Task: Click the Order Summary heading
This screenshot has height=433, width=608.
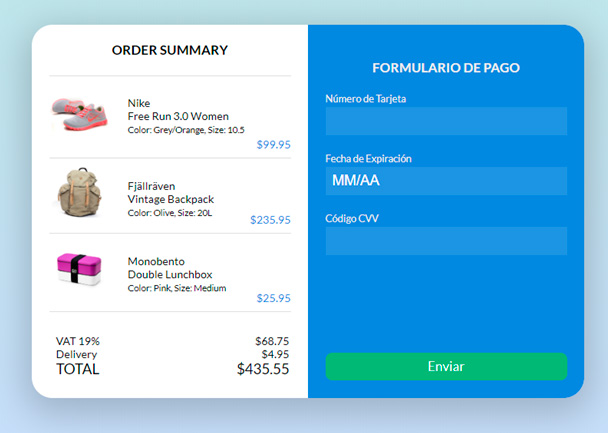Action: 170,50
